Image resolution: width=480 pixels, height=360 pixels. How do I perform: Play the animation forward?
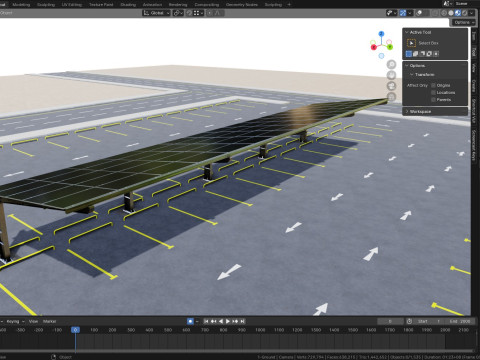click(x=228, y=321)
